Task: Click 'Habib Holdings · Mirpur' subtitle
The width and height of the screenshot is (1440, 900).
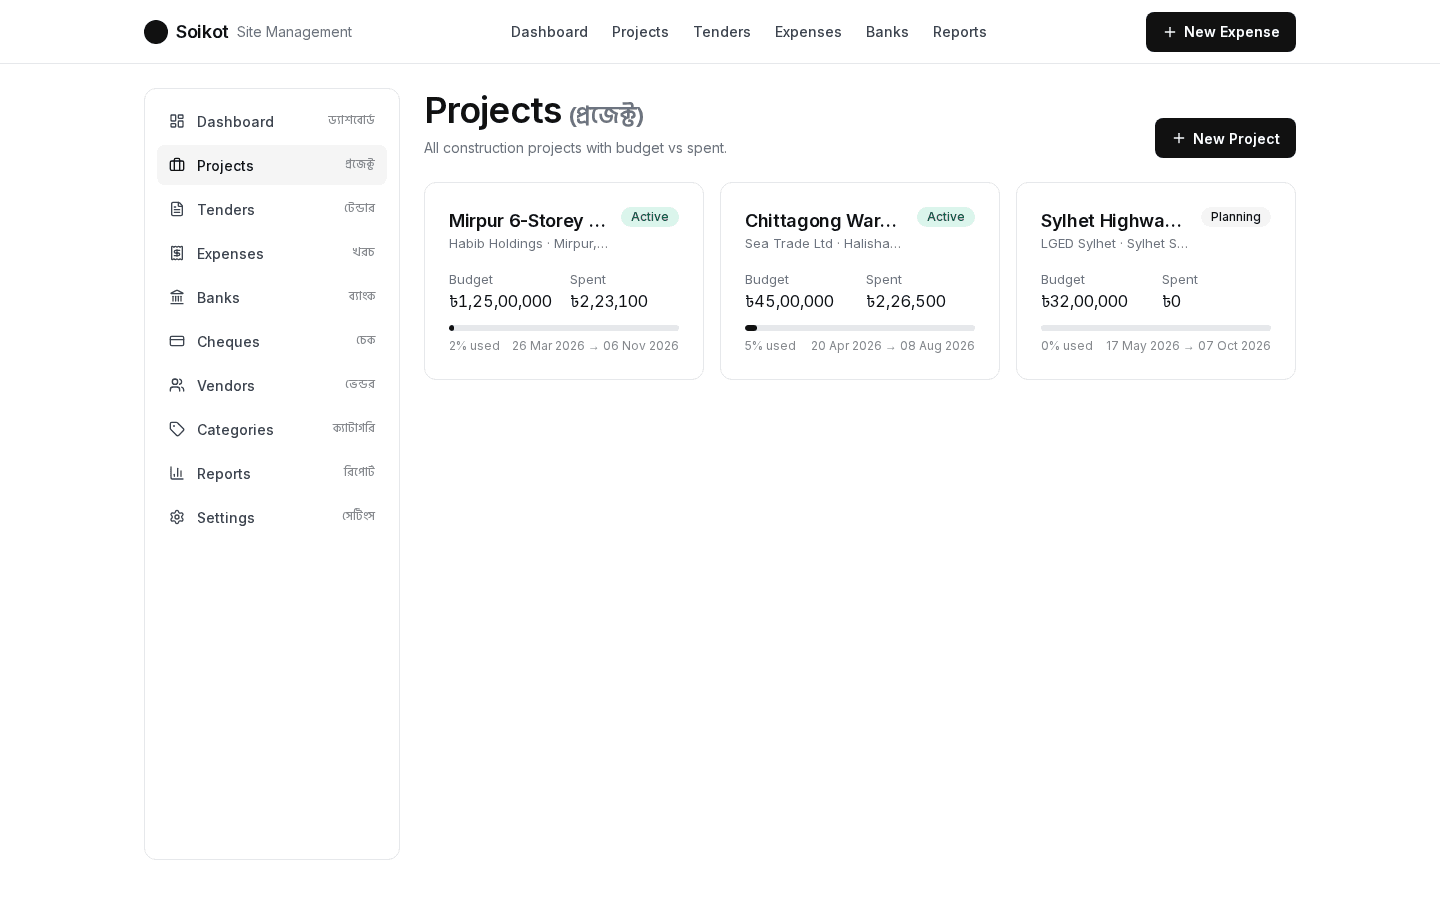Action: coord(529,244)
